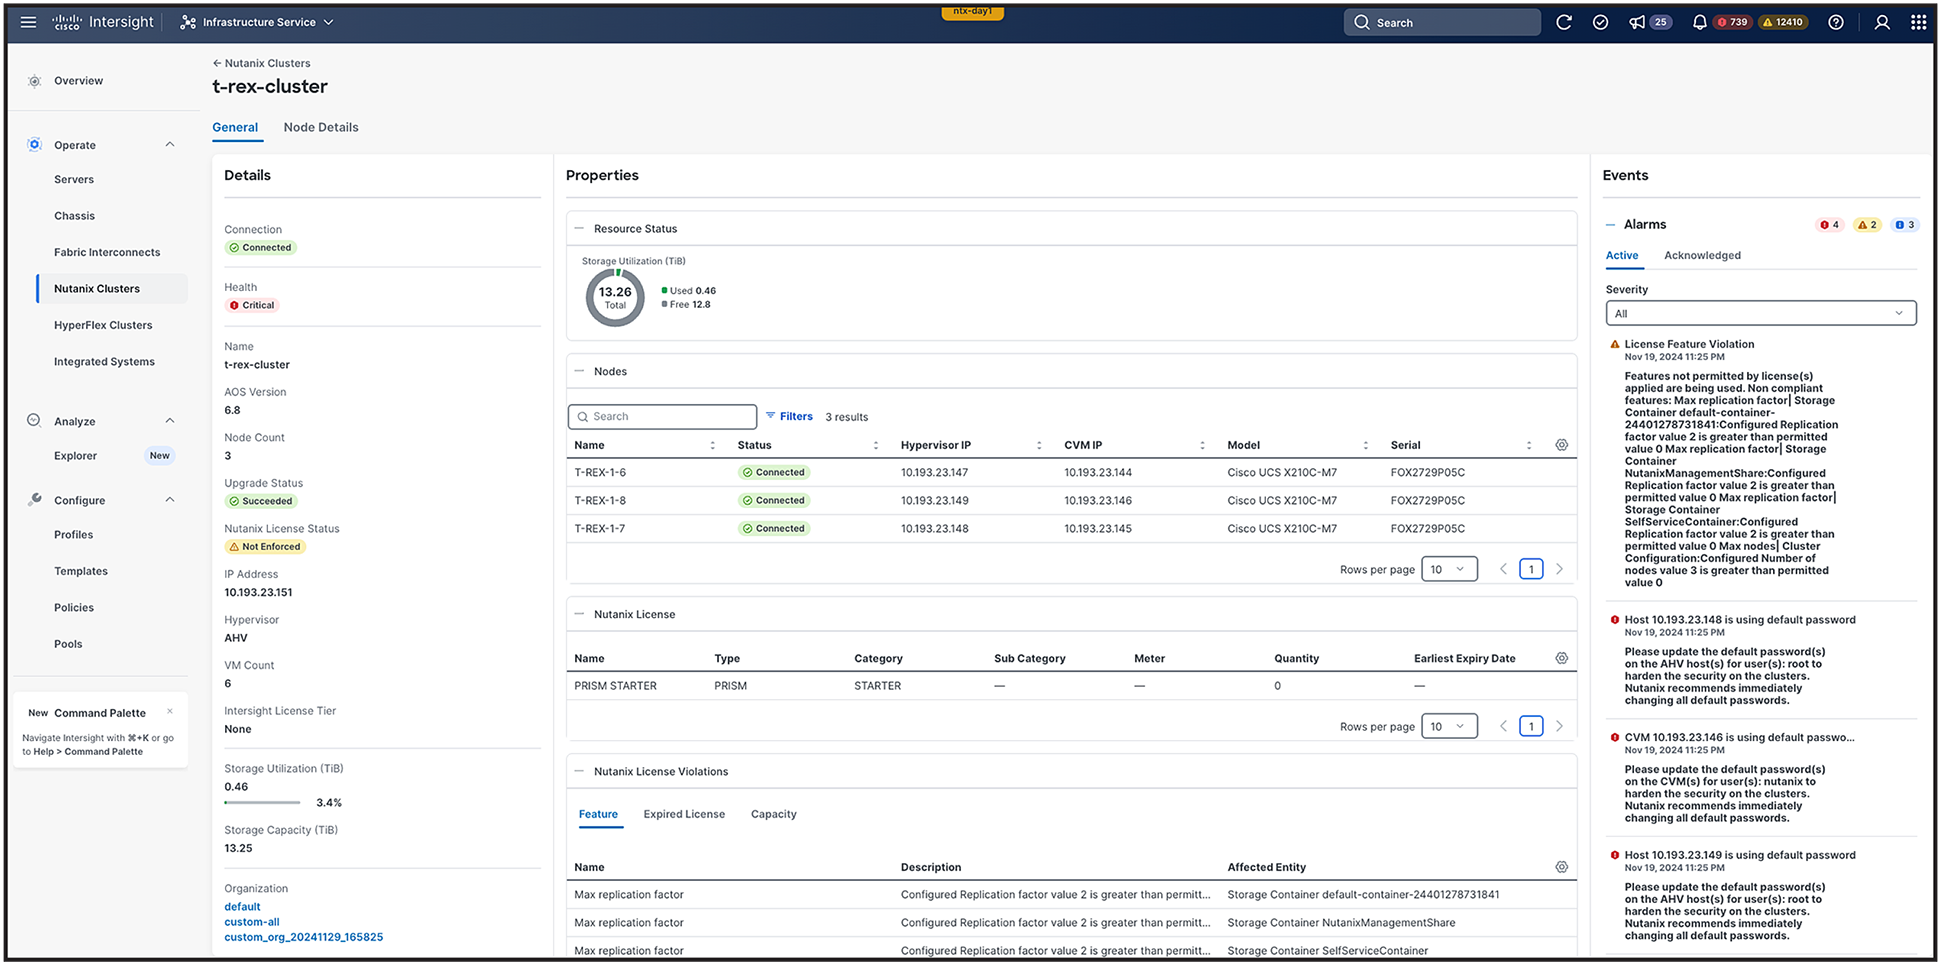This screenshot has width=1941, height=965.
Task: Collapse Nutanix License Violations section
Action: tap(579, 771)
